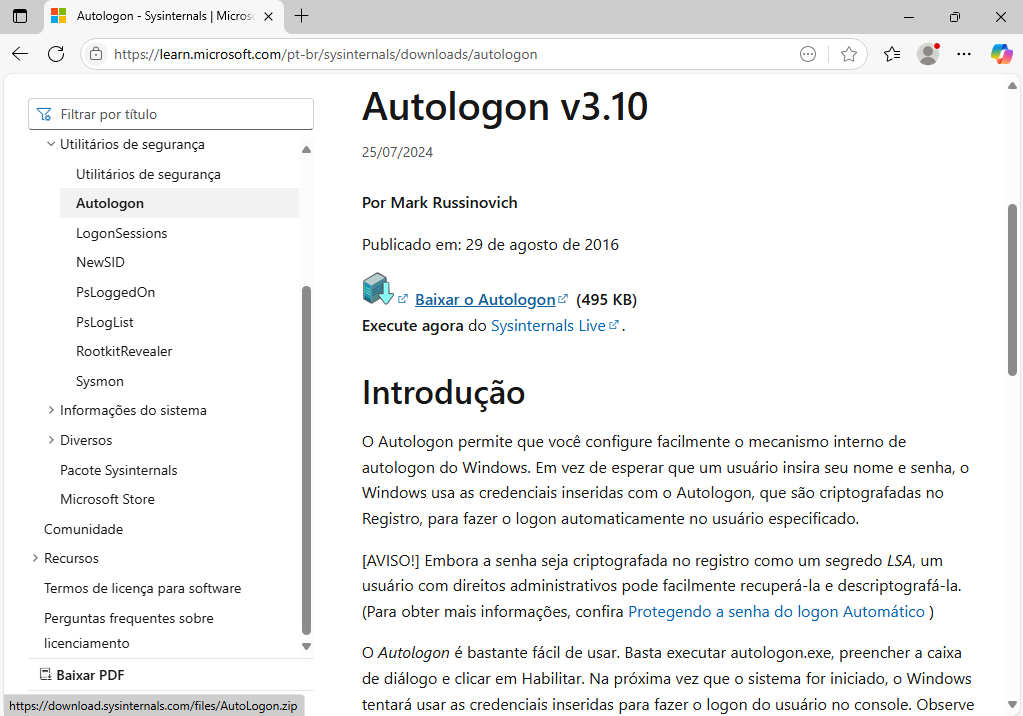
Task: Open the PsLogList page
Action: click(104, 322)
